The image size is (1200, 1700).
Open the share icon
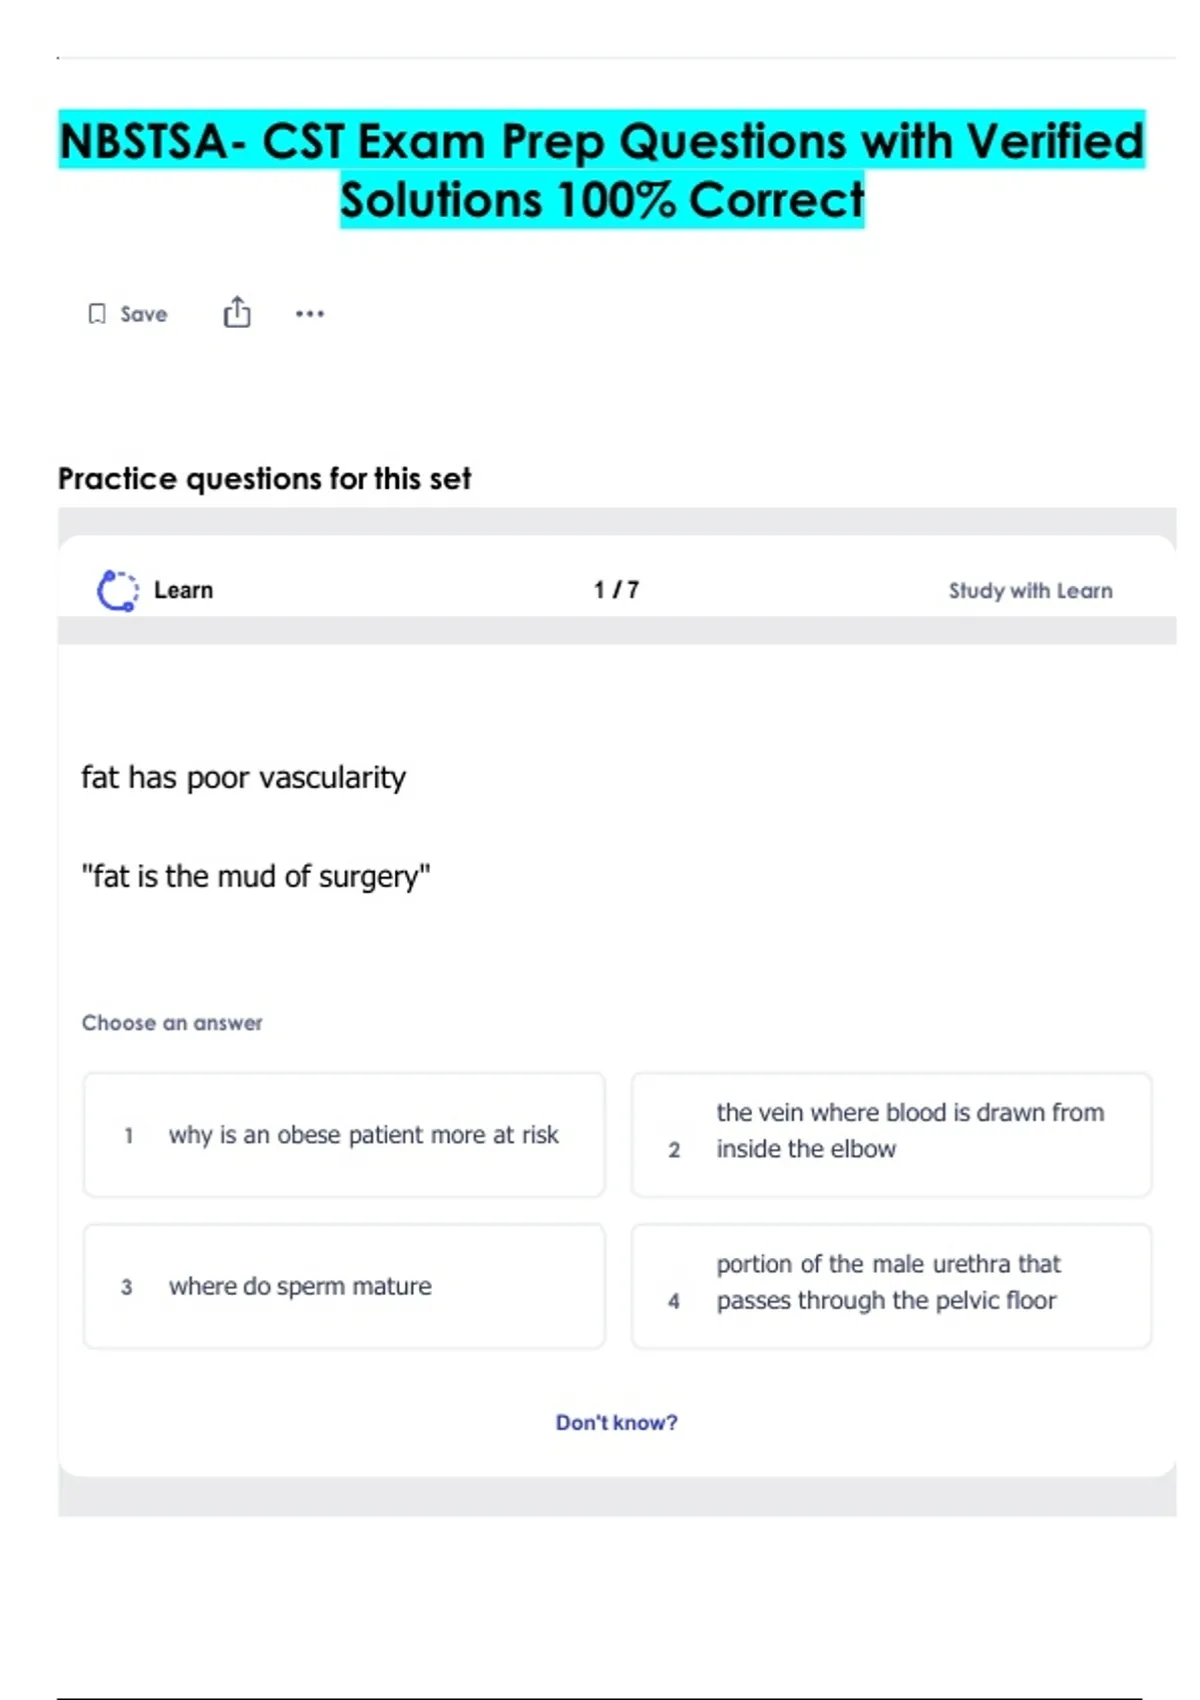237,313
